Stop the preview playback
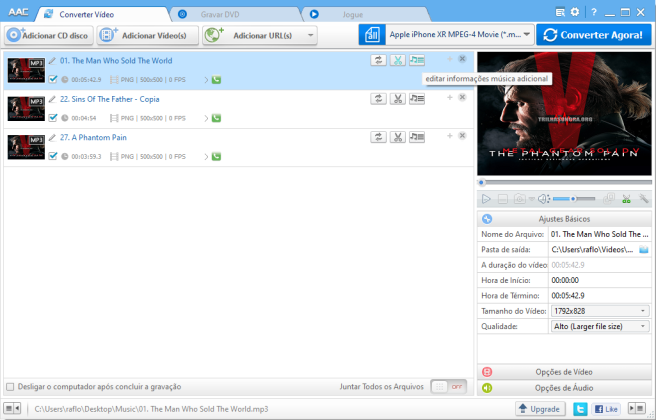The width and height of the screenshot is (656, 420). [x=503, y=199]
